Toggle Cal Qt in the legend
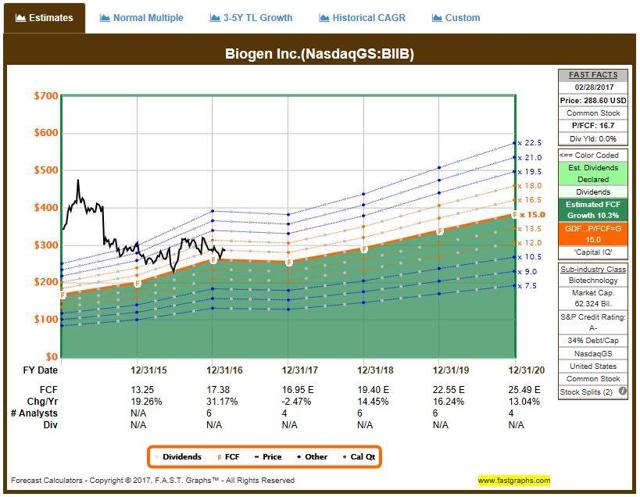 click(x=359, y=457)
